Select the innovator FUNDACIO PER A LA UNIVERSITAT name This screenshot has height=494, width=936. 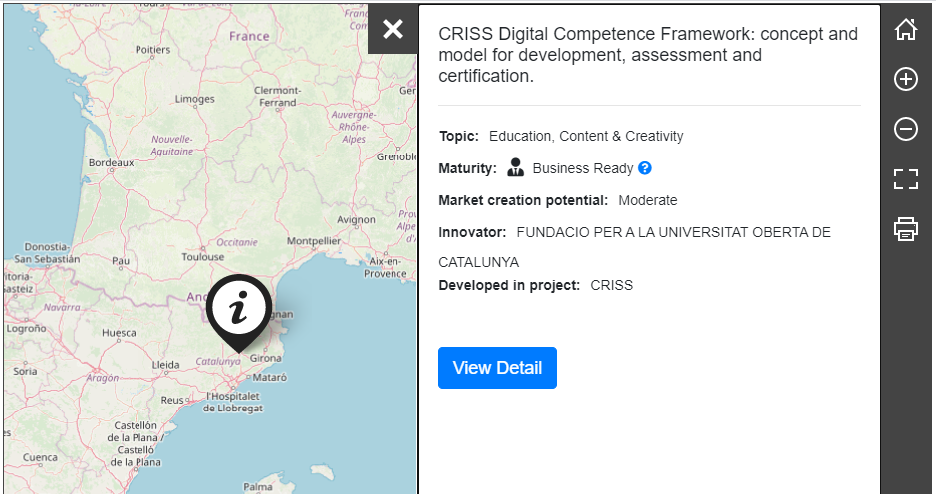673,232
